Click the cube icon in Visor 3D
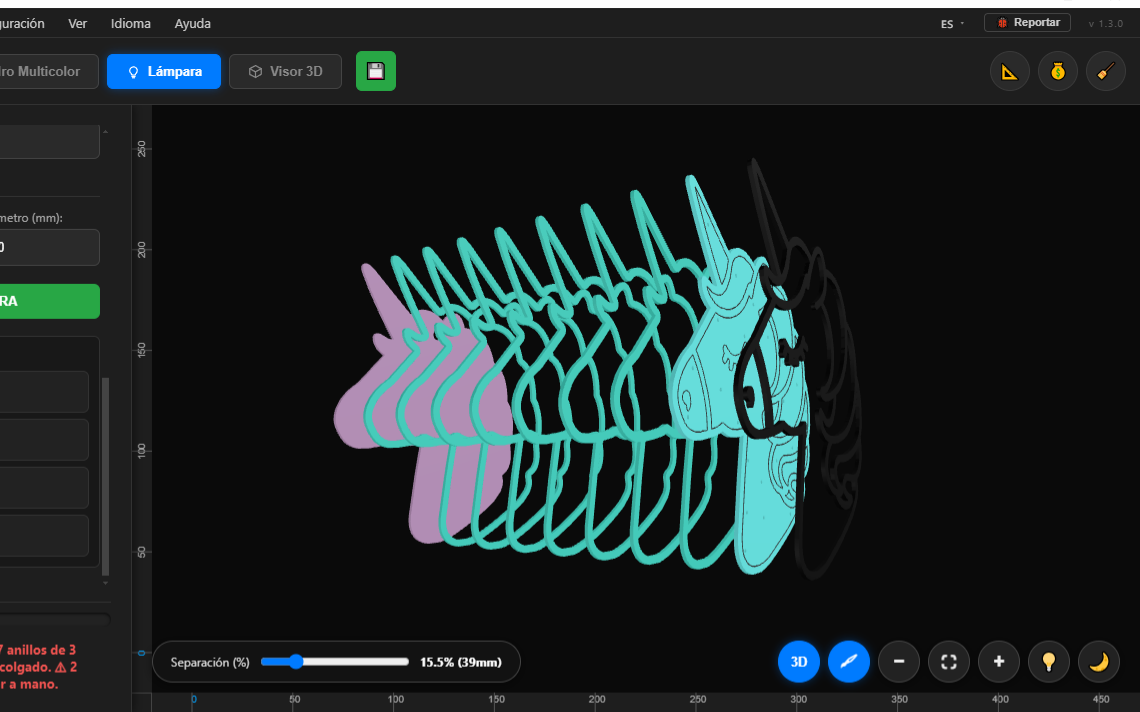 (255, 71)
